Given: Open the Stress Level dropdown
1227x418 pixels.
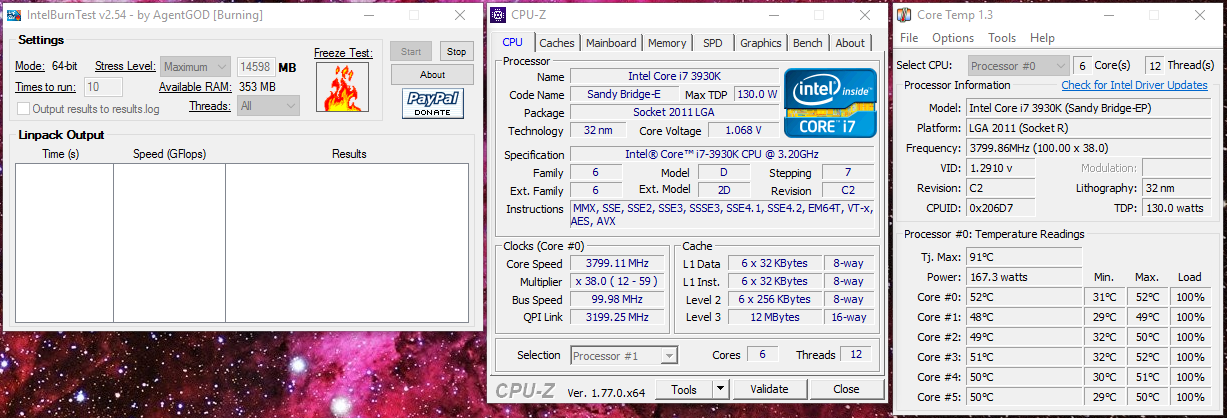Looking at the screenshot, I should pos(196,67).
